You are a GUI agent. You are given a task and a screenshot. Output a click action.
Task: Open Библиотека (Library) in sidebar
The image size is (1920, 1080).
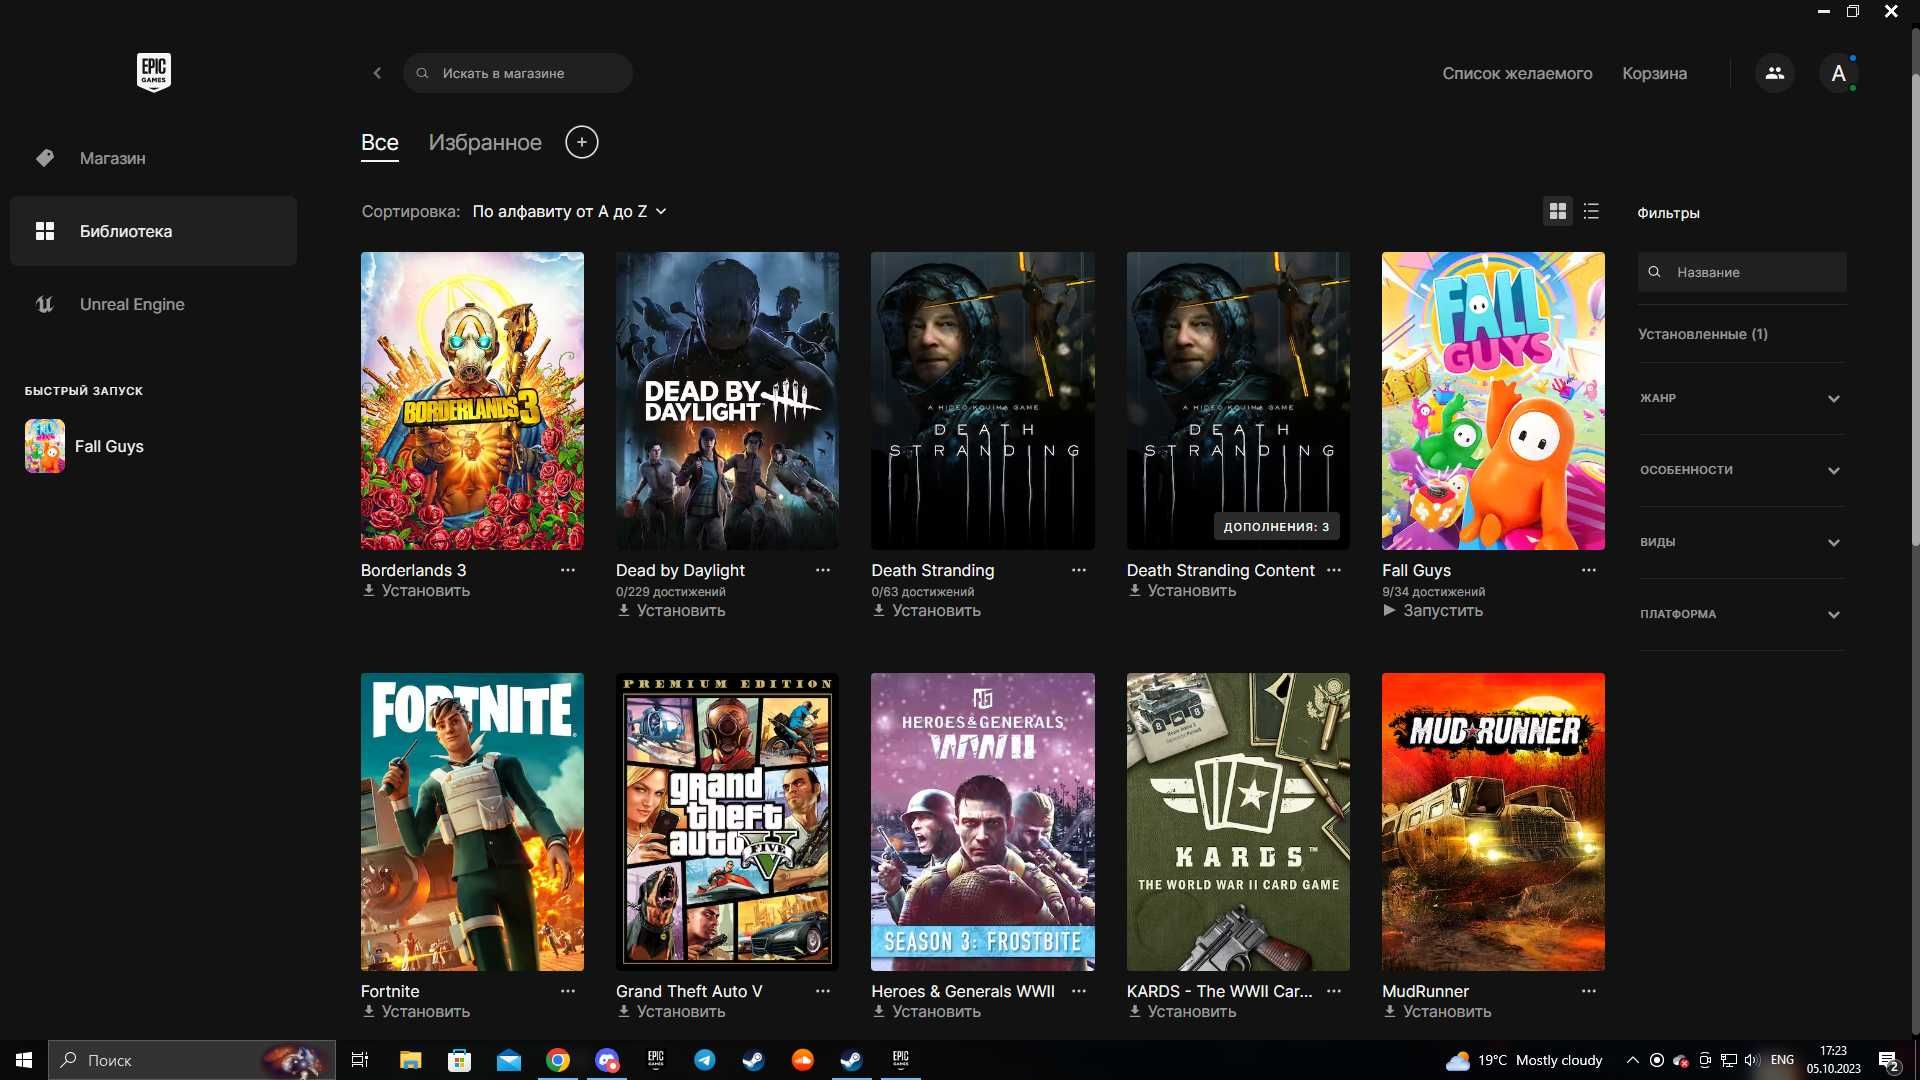coord(153,231)
